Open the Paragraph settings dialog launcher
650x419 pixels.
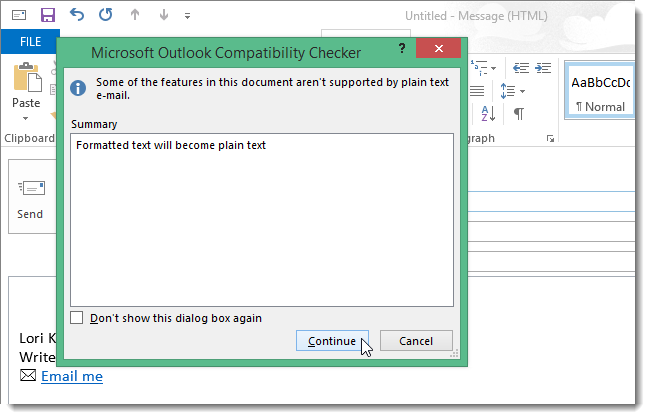pos(550,138)
